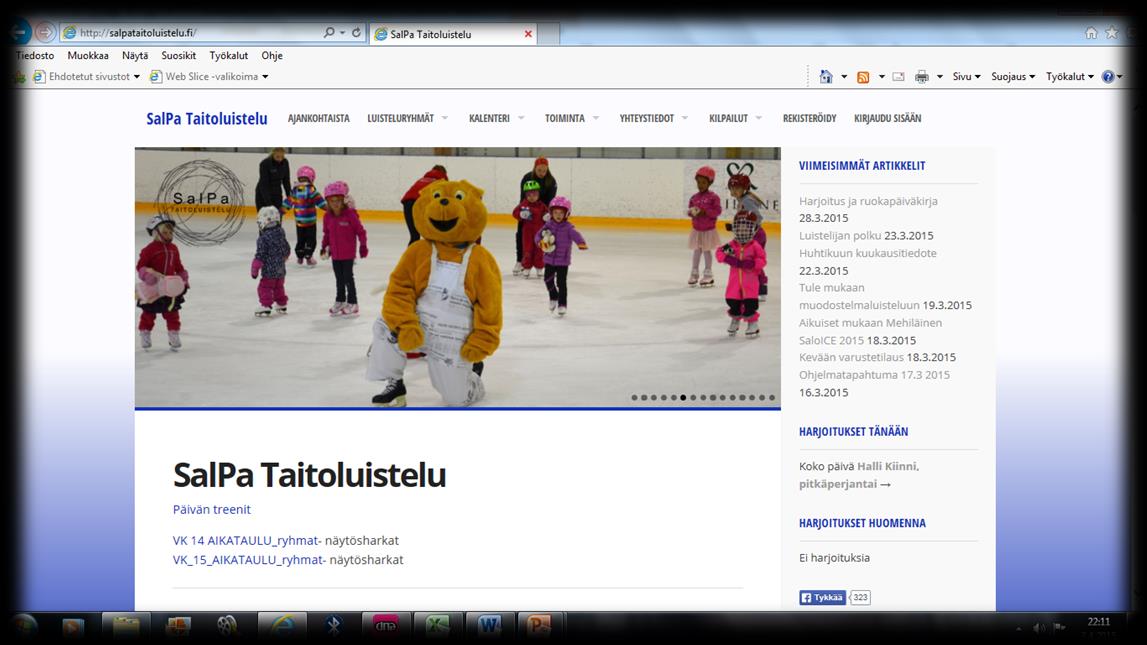Viewport: 1147px width, 645px height.
Task: Open PowerPoint from the Windows taskbar
Action: (541, 626)
